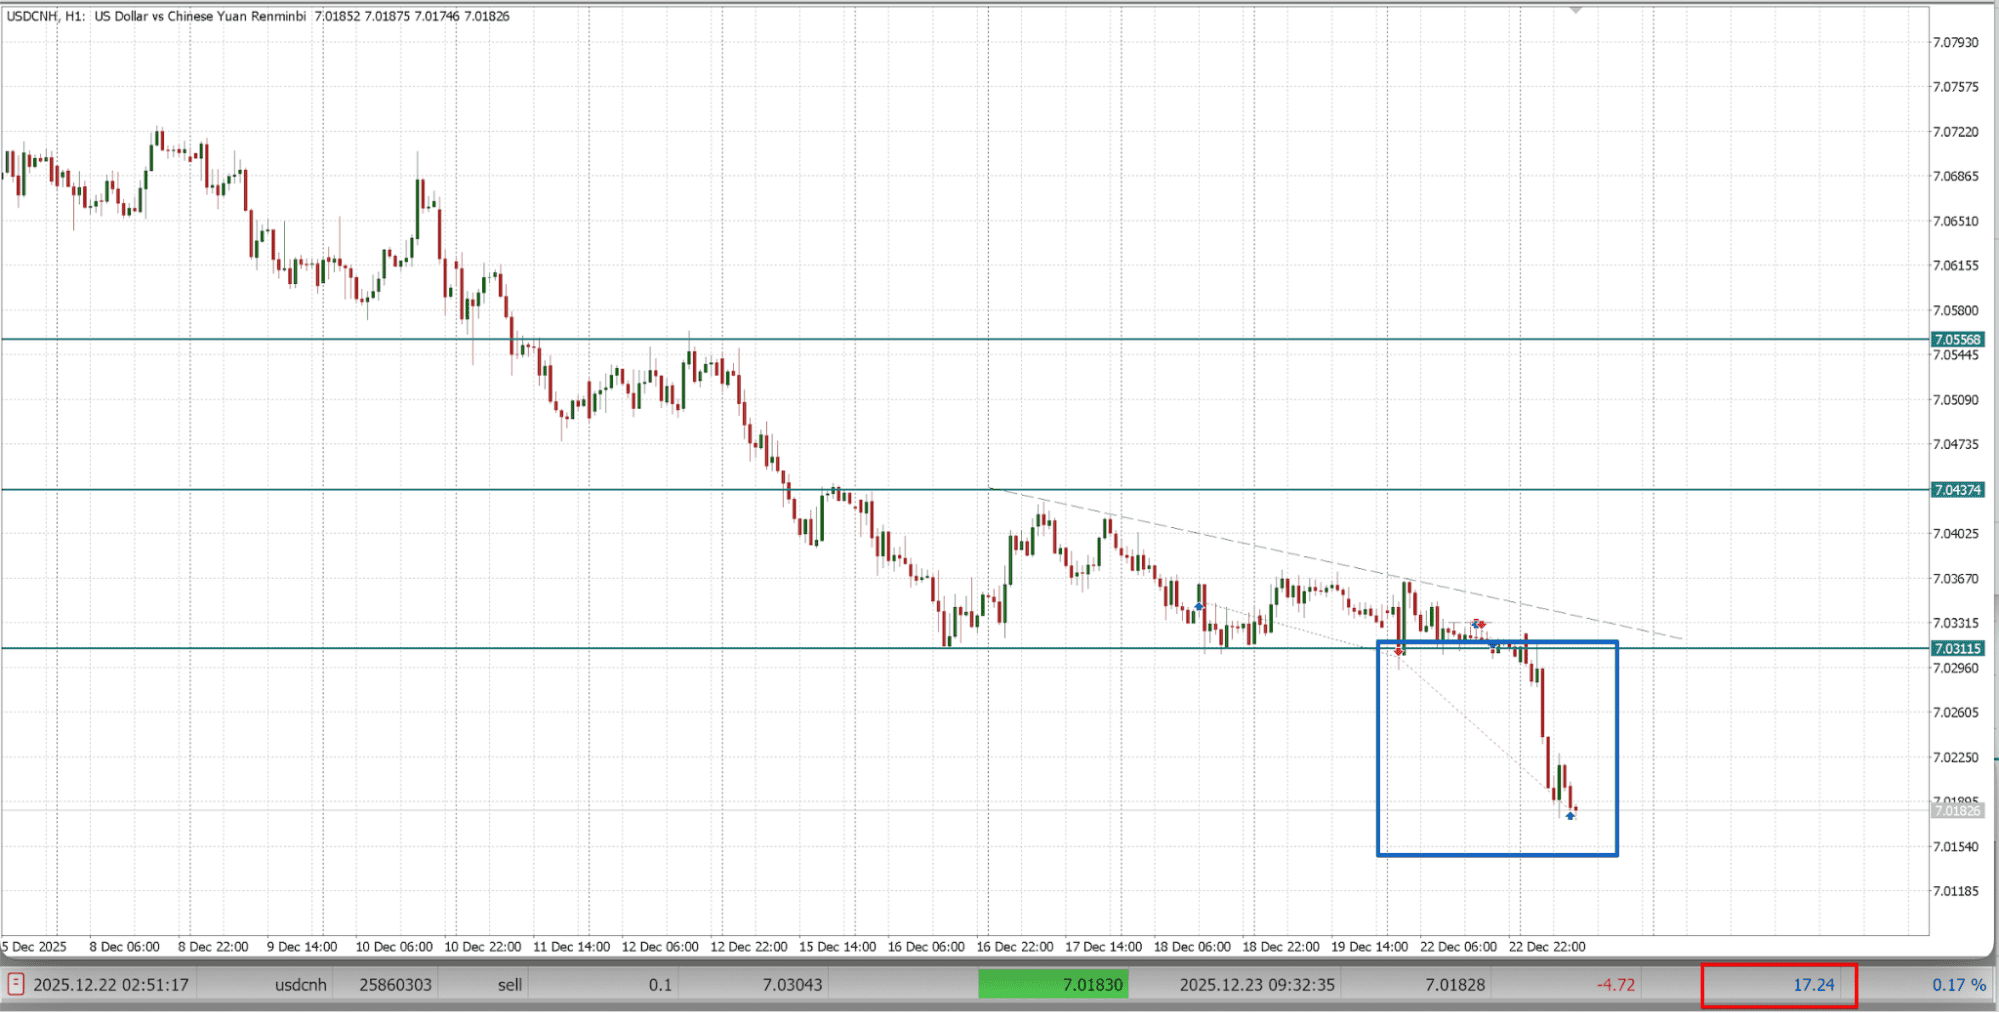Image resolution: width=1999 pixels, height=1013 pixels.
Task: Click the 7.01540 price scale label
Action: 1955,847
